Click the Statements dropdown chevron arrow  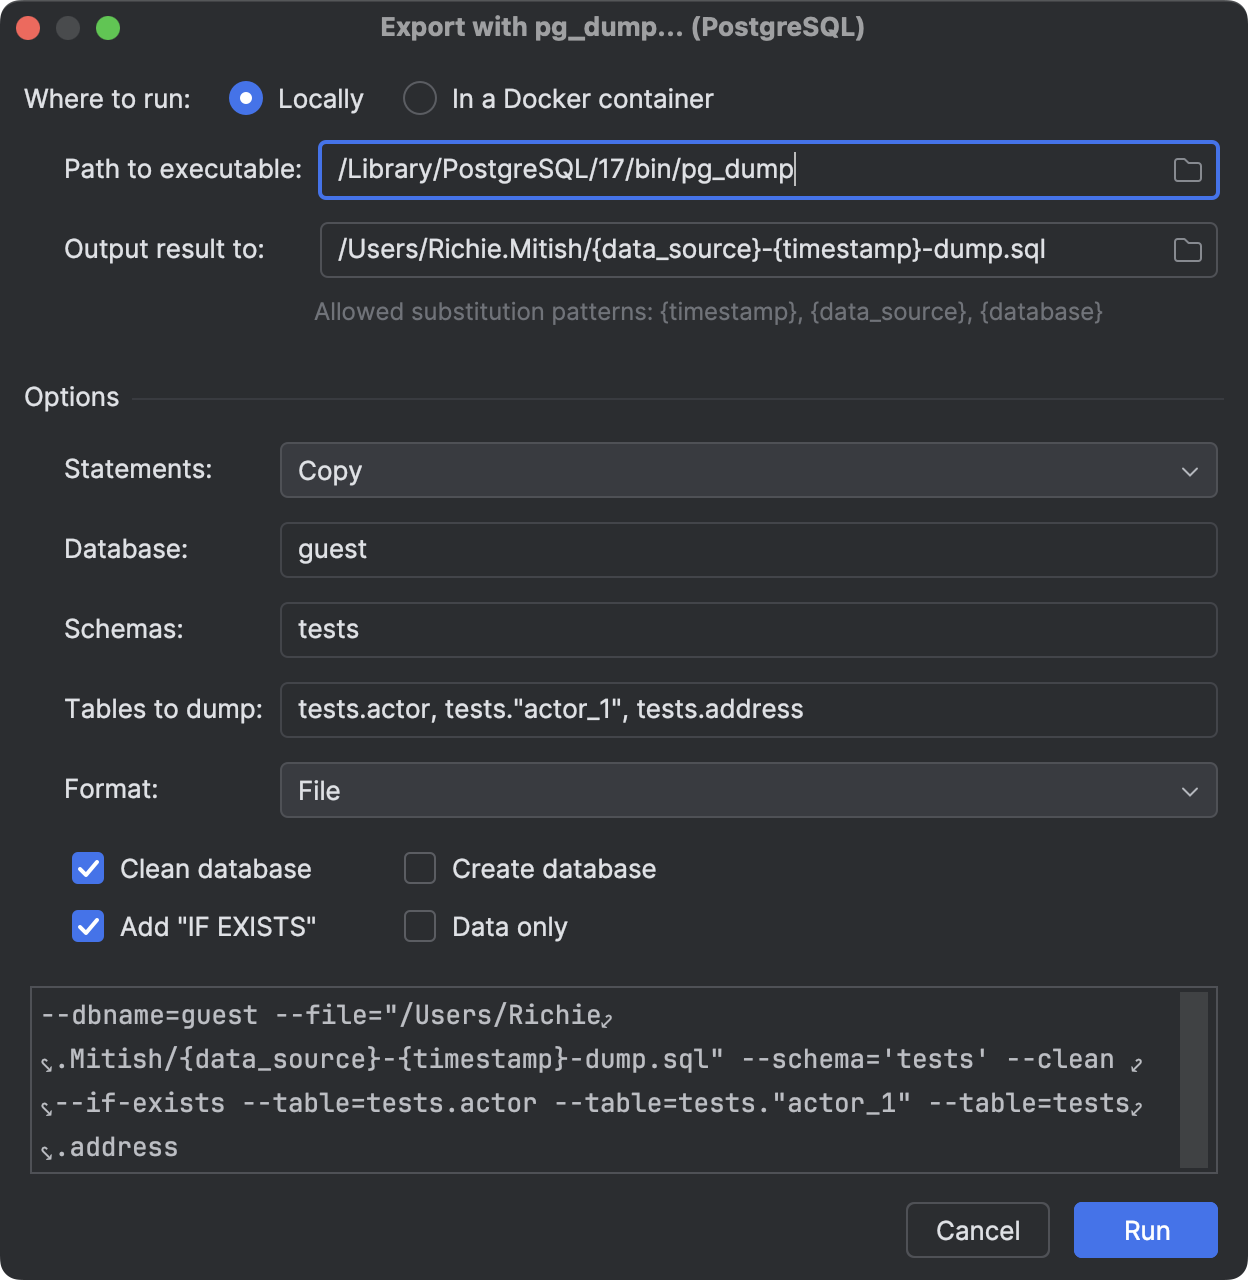1190,470
